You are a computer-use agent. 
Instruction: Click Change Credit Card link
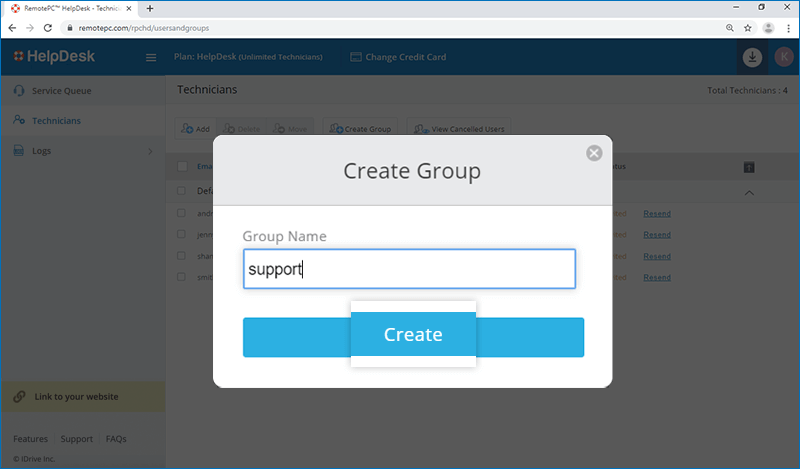pos(397,57)
